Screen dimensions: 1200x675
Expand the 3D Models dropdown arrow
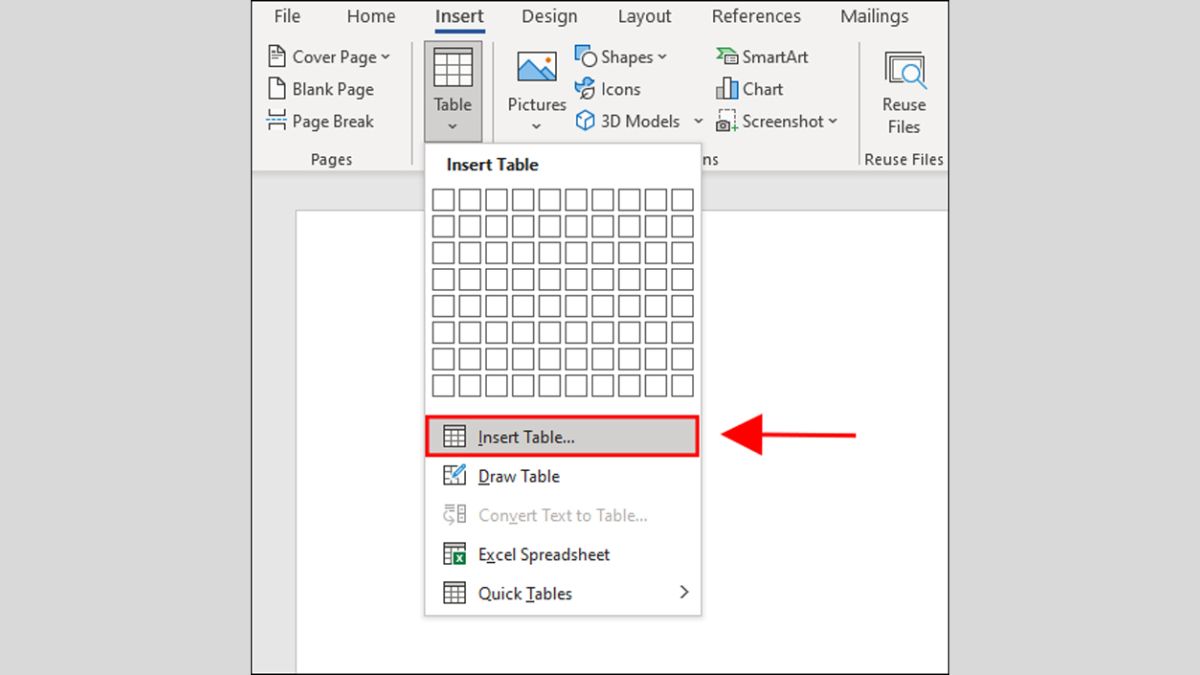pyautogui.click(x=698, y=121)
